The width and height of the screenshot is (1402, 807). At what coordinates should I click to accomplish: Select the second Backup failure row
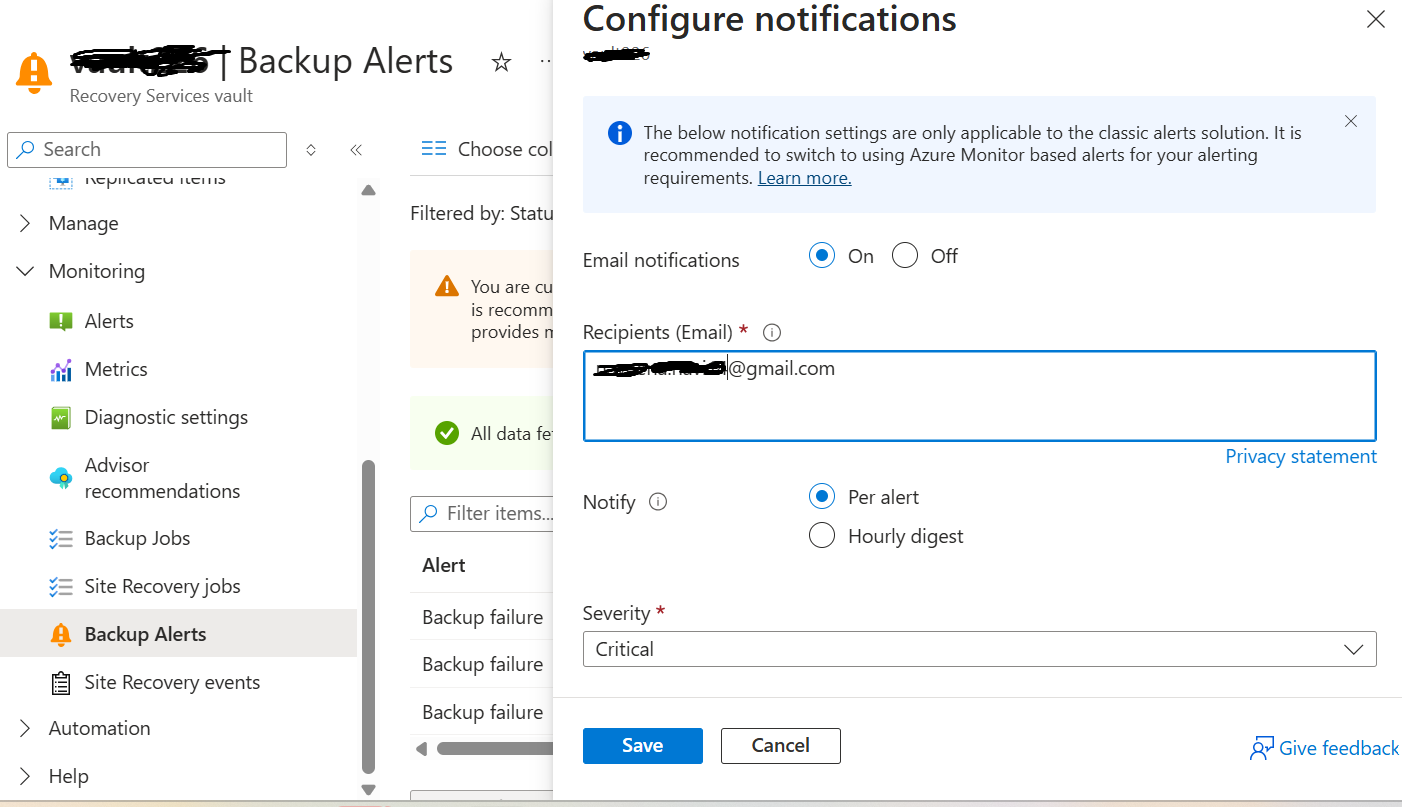[482, 664]
